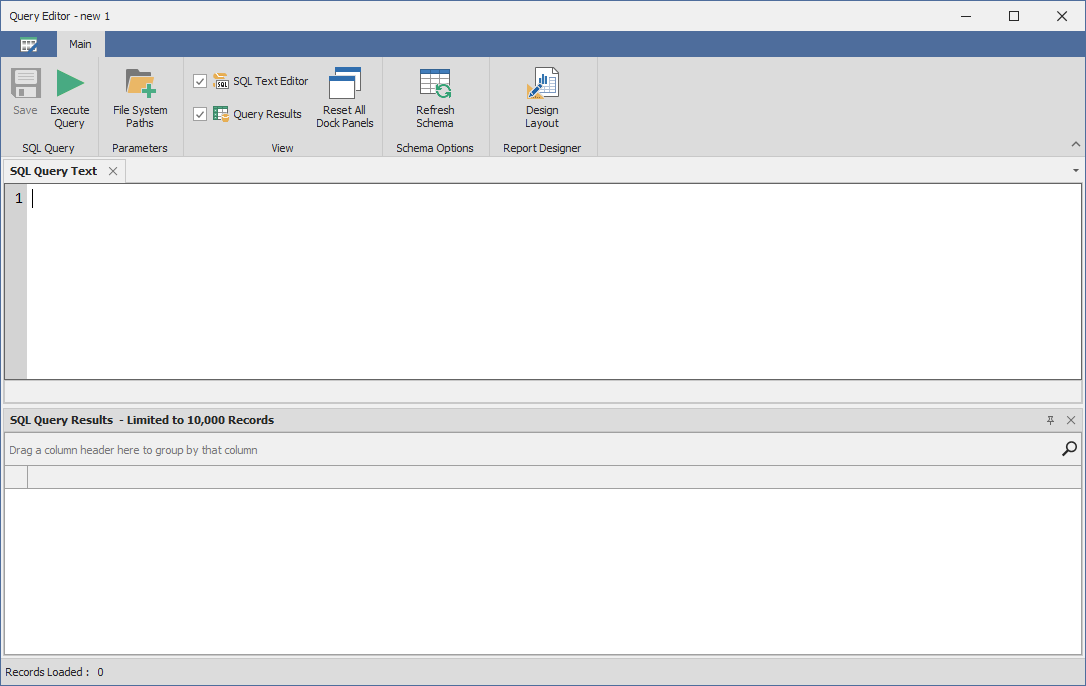Toggle the pin on SQL Query Results panel
Viewport: 1086px width, 686px height.
click(1050, 420)
